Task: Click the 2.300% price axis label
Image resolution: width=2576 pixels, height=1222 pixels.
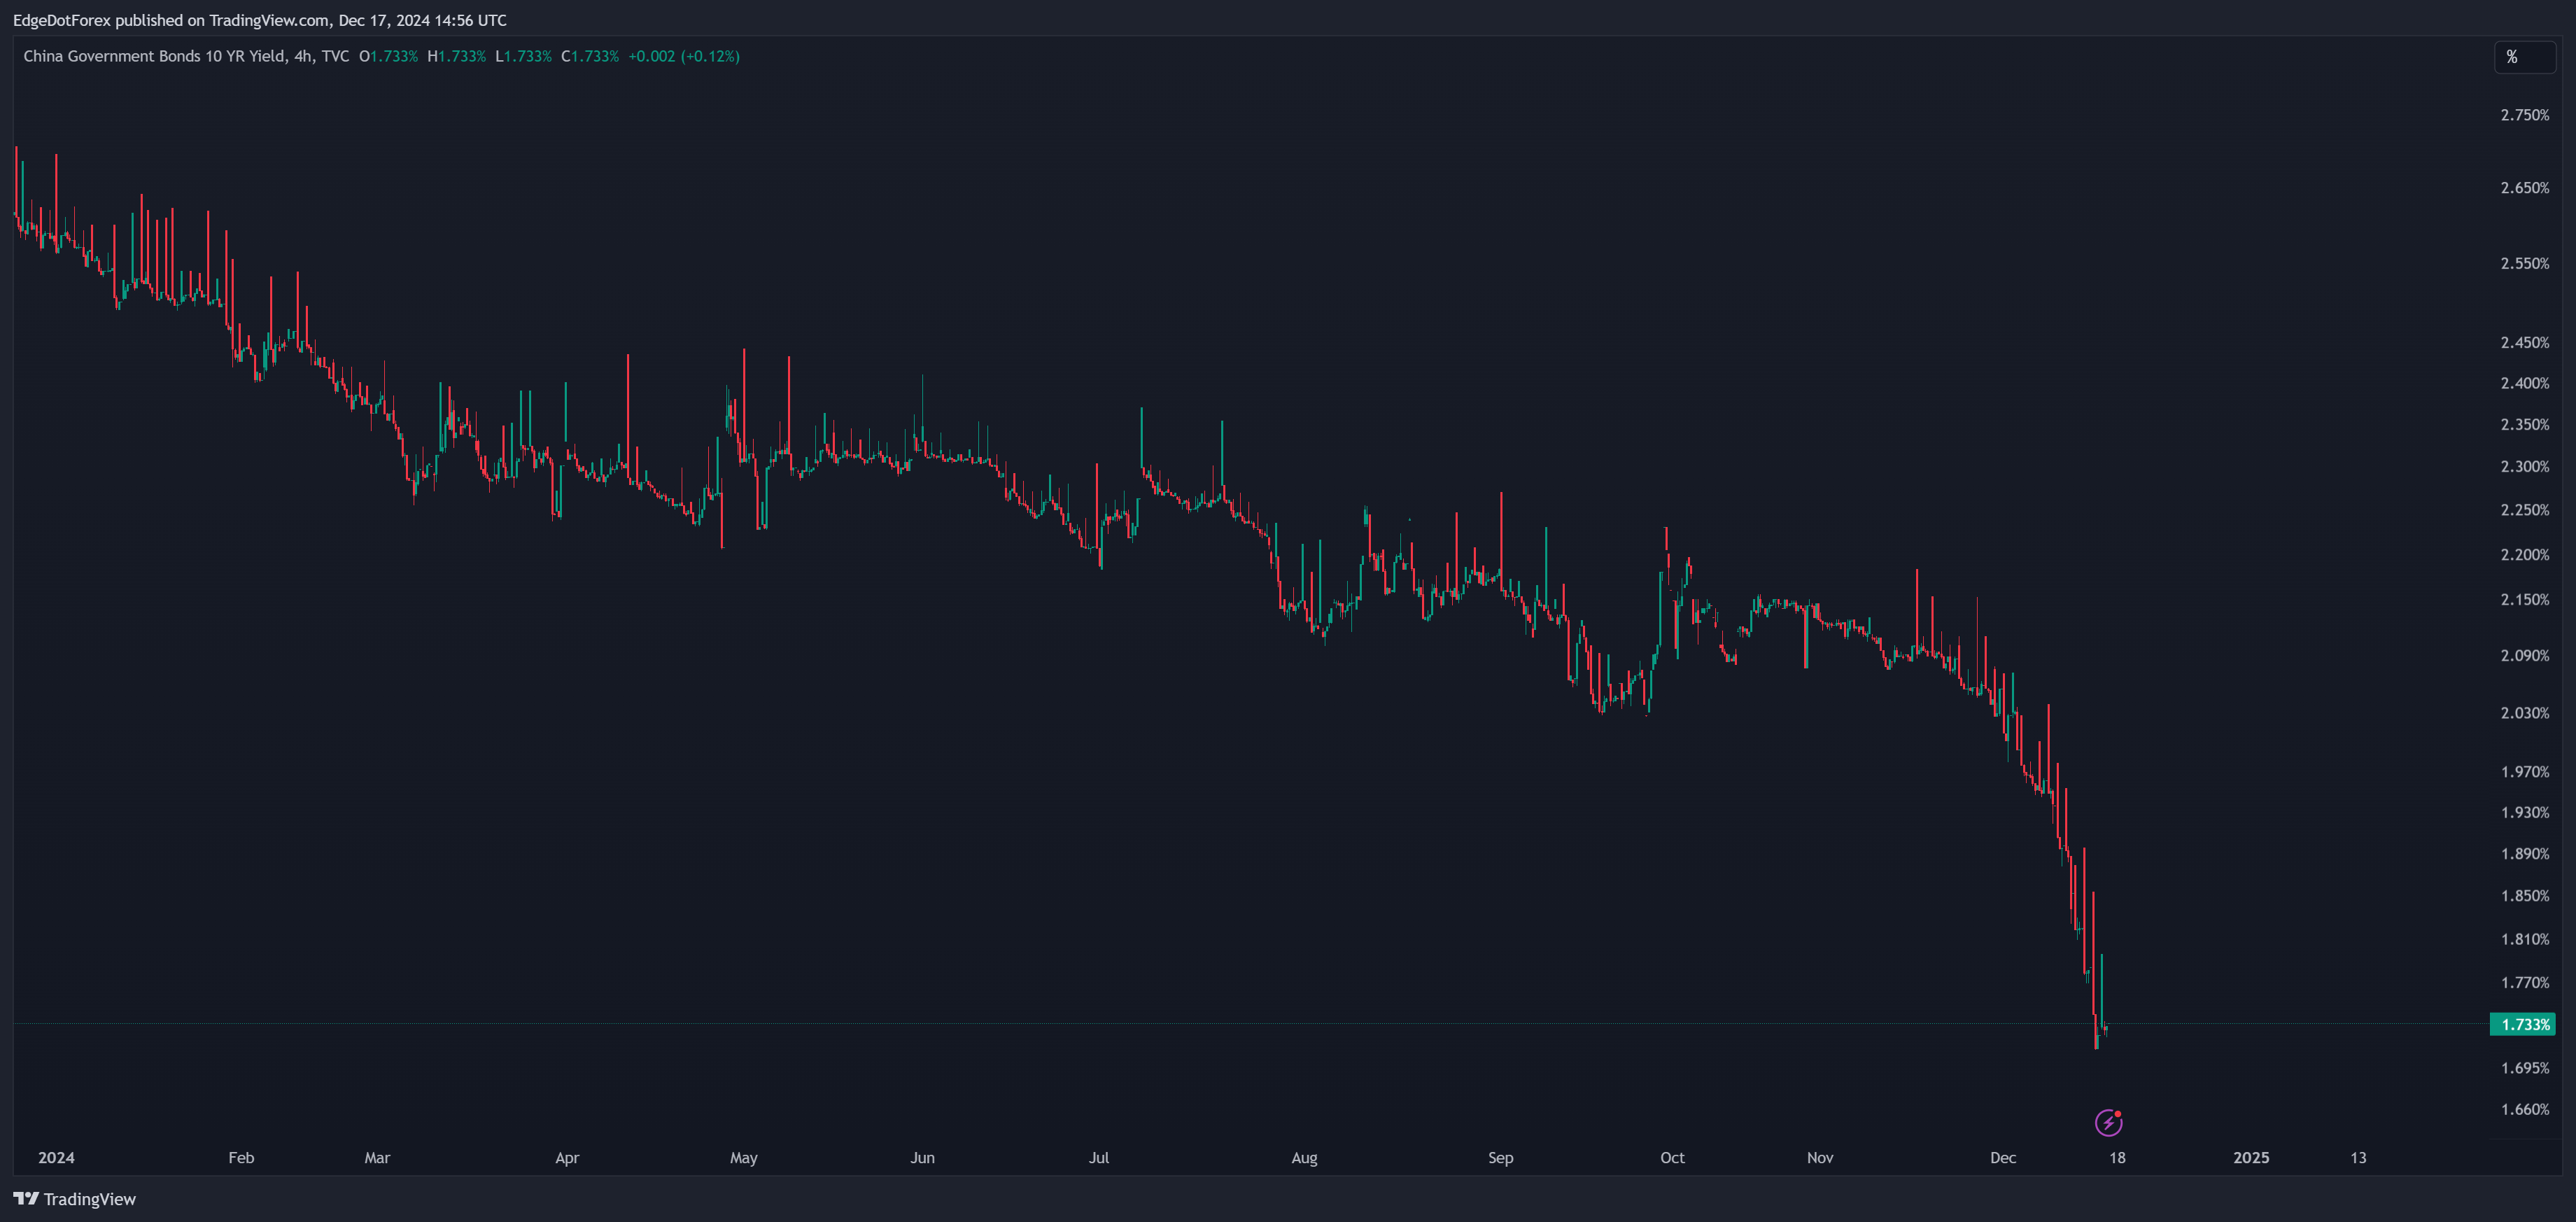Action: (x=2524, y=467)
